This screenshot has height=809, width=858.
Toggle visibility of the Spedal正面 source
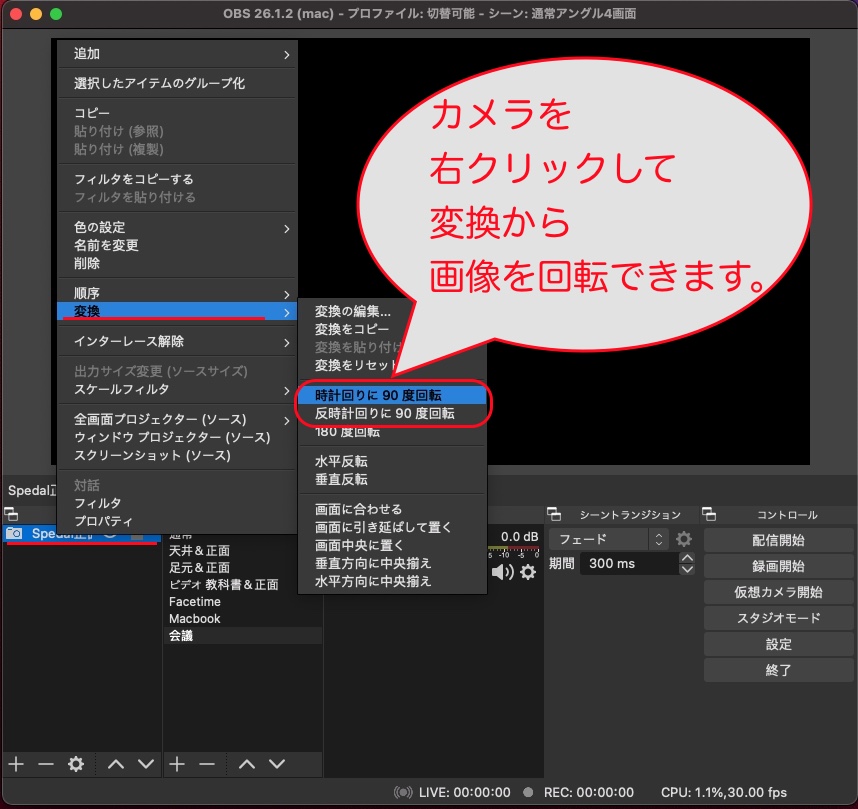[108, 536]
